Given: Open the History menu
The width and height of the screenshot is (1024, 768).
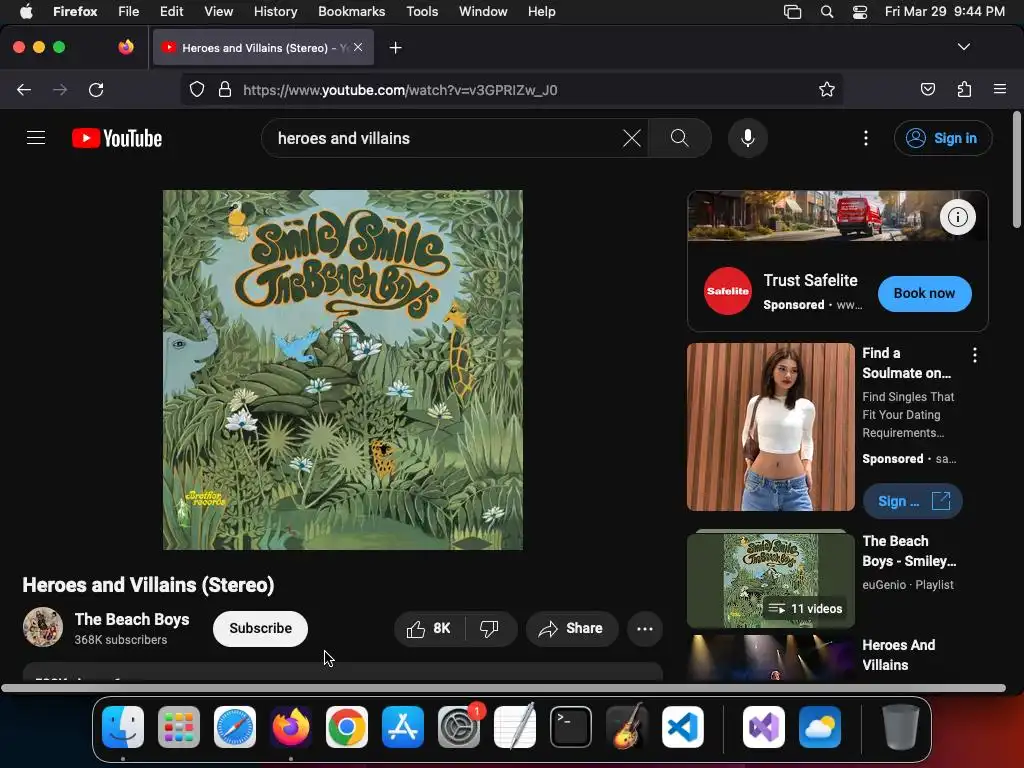Looking at the screenshot, I should pos(275,12).
